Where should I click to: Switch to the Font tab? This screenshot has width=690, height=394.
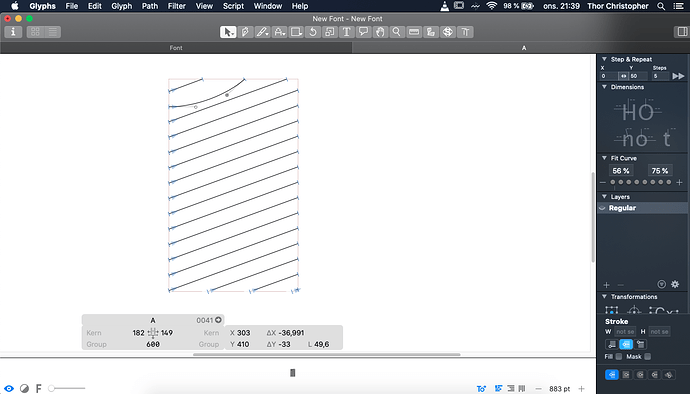[176, 48]
